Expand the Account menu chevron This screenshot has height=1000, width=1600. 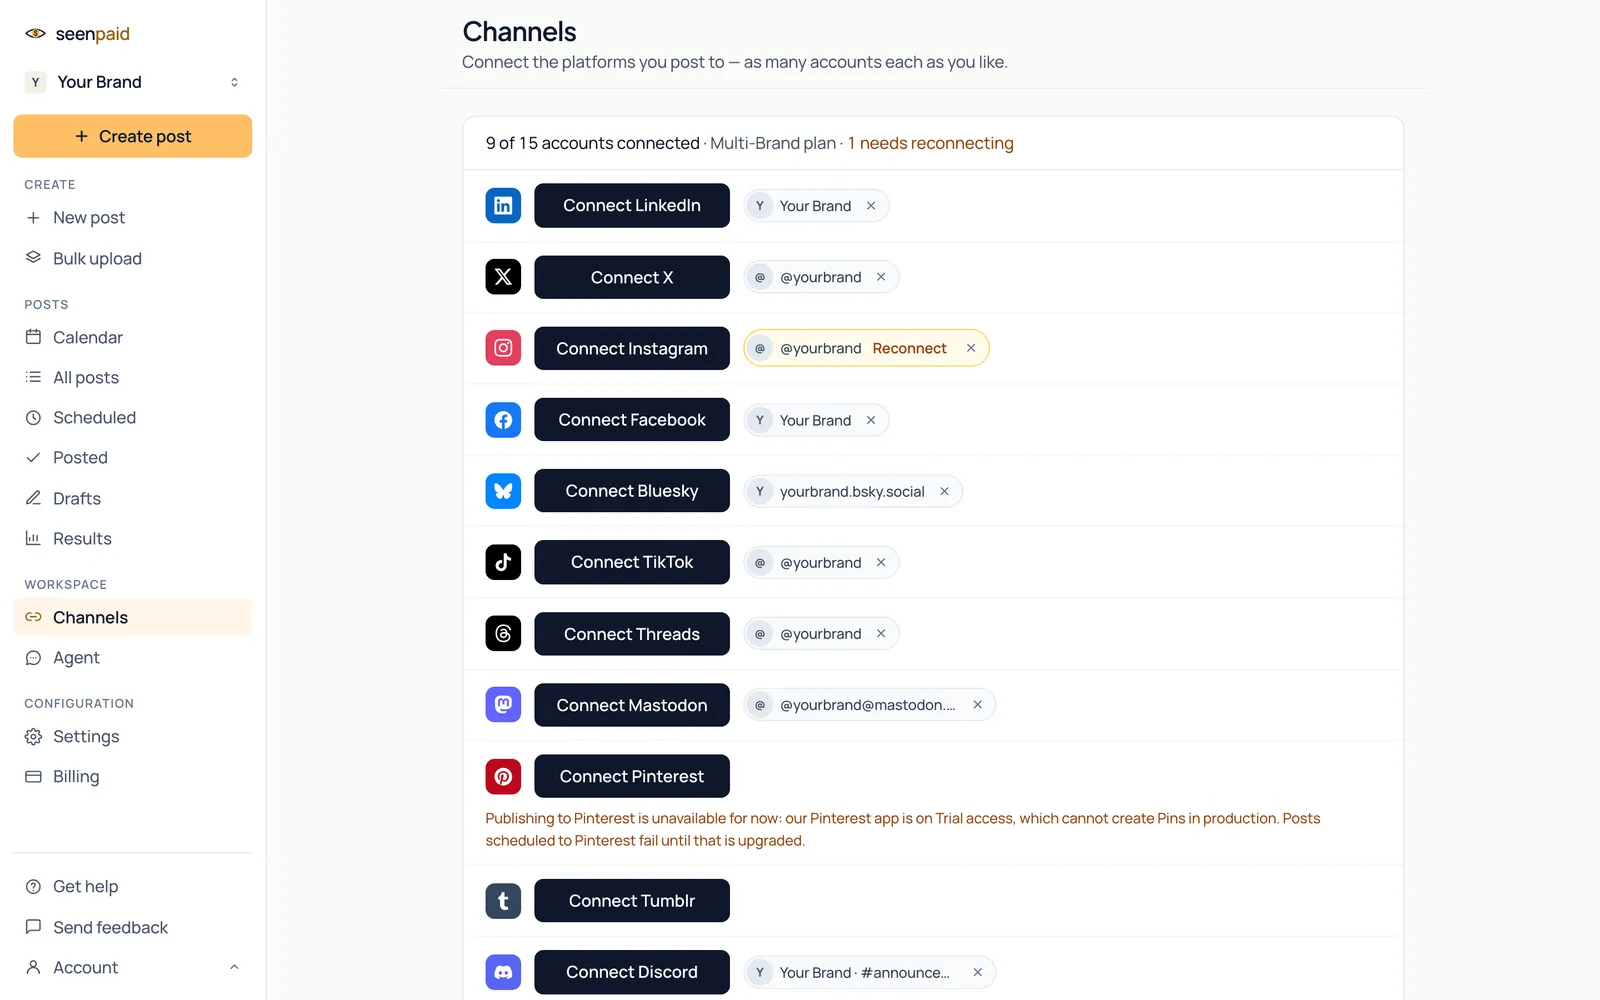pos(234,967)
